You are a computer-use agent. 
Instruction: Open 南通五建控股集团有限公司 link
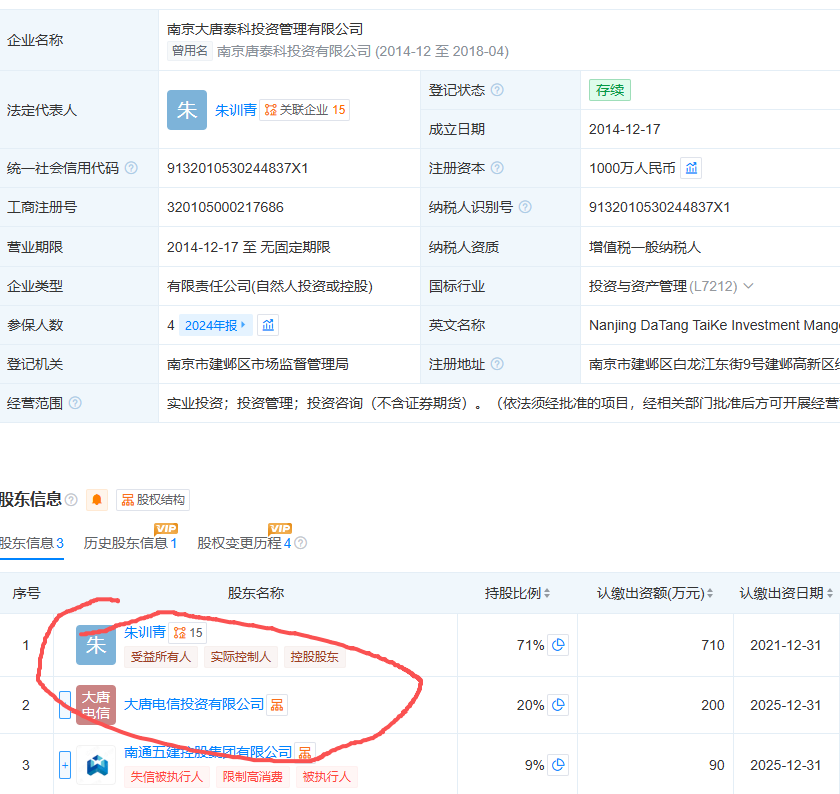point(208,752)
